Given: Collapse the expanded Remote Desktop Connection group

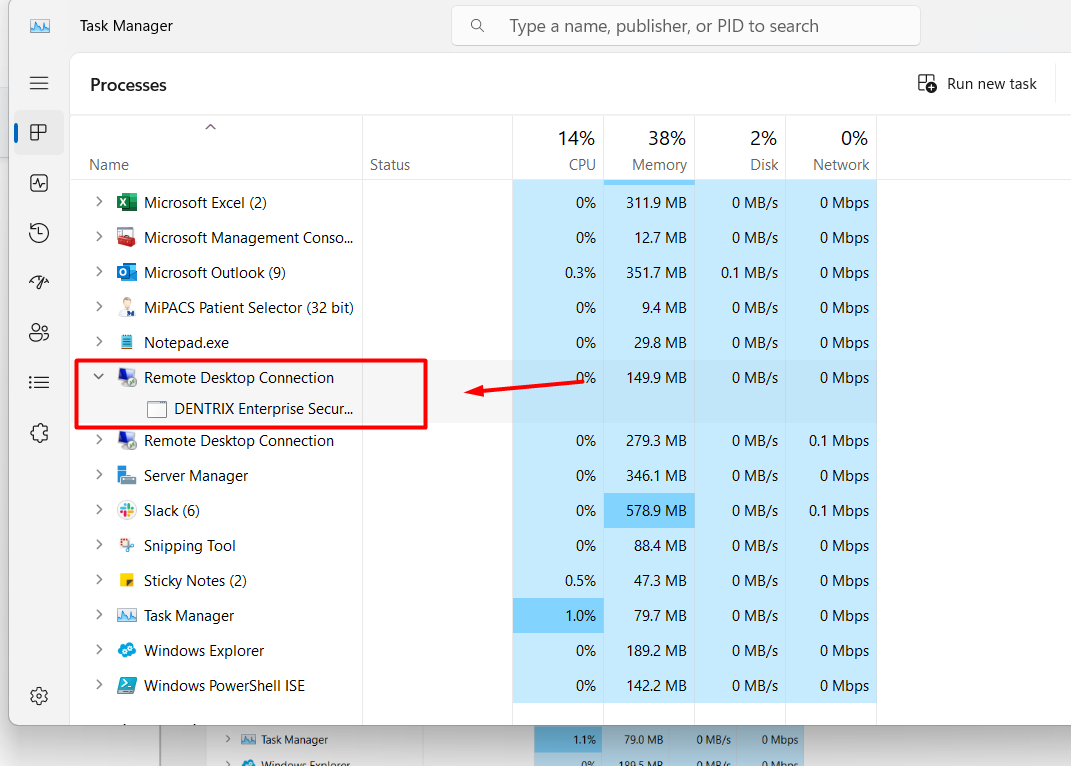Looking at the screenshot, I should (x=99, y=377).
